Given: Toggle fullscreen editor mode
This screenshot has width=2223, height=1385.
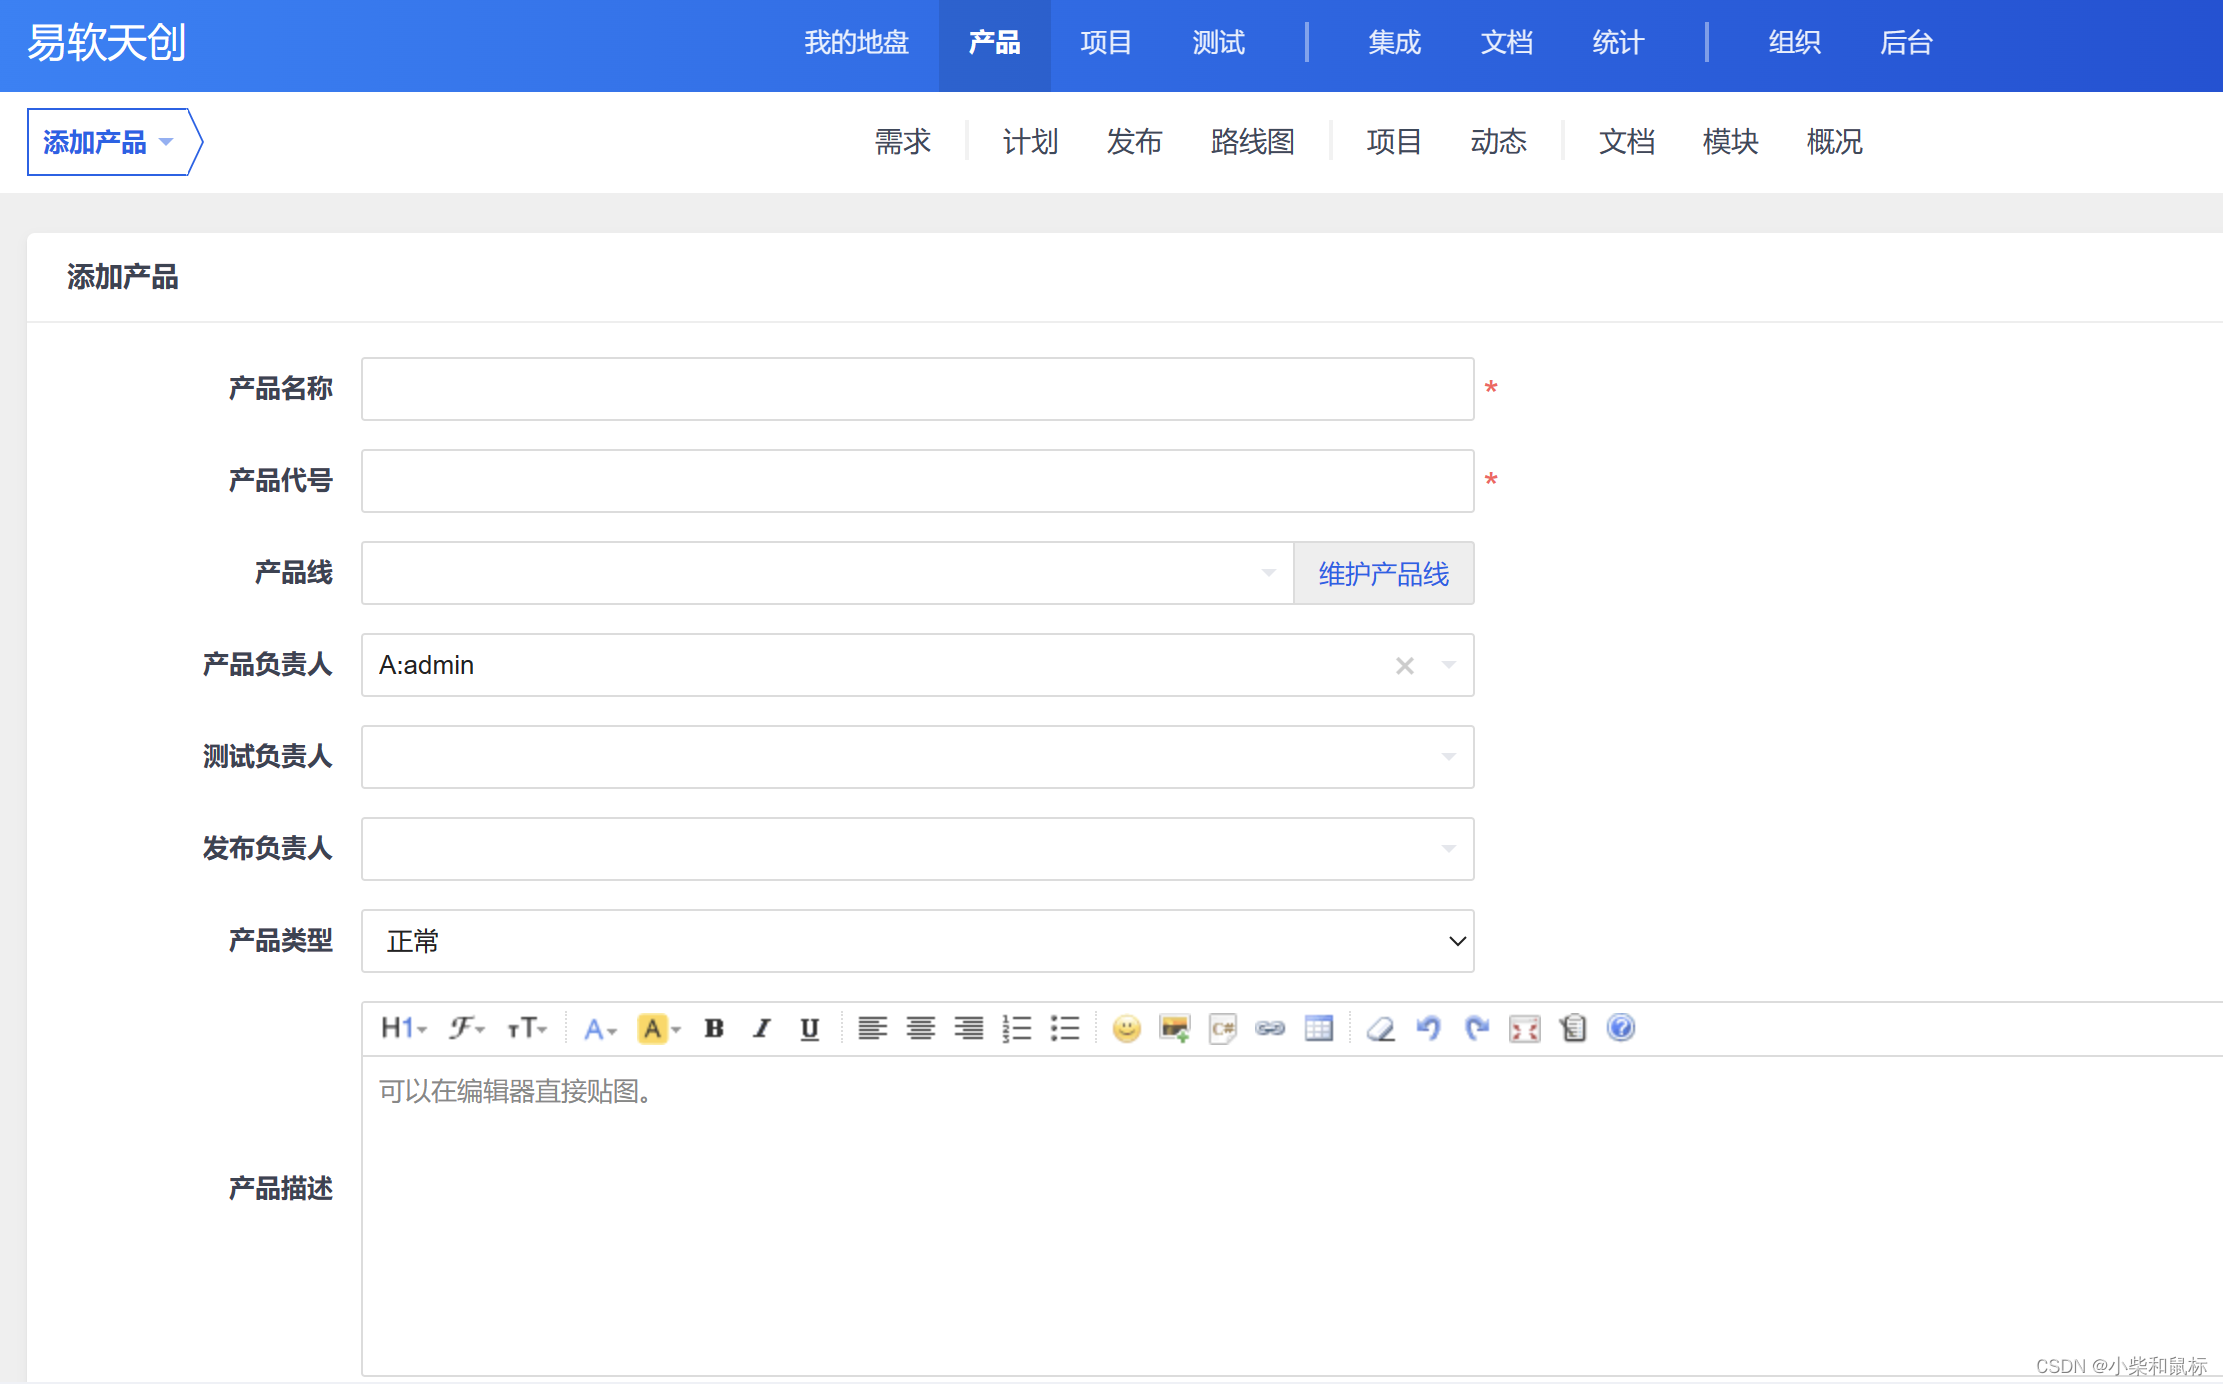Looking at the screenshot, I should (1524, 1028).
